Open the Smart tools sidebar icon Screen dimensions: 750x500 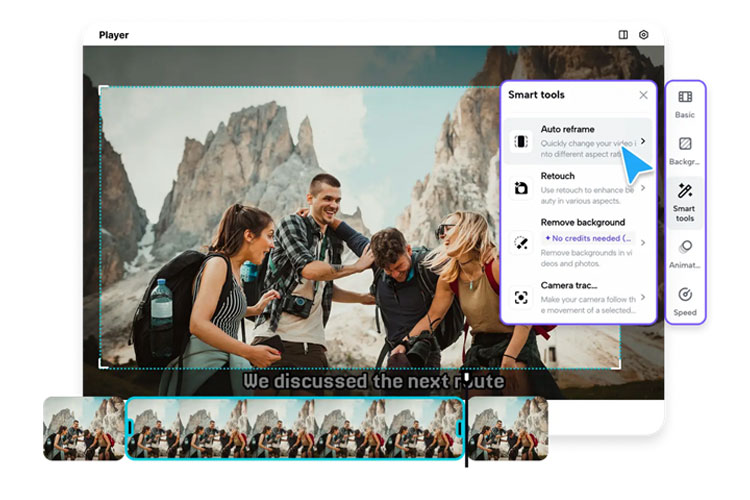click(685, 190)
